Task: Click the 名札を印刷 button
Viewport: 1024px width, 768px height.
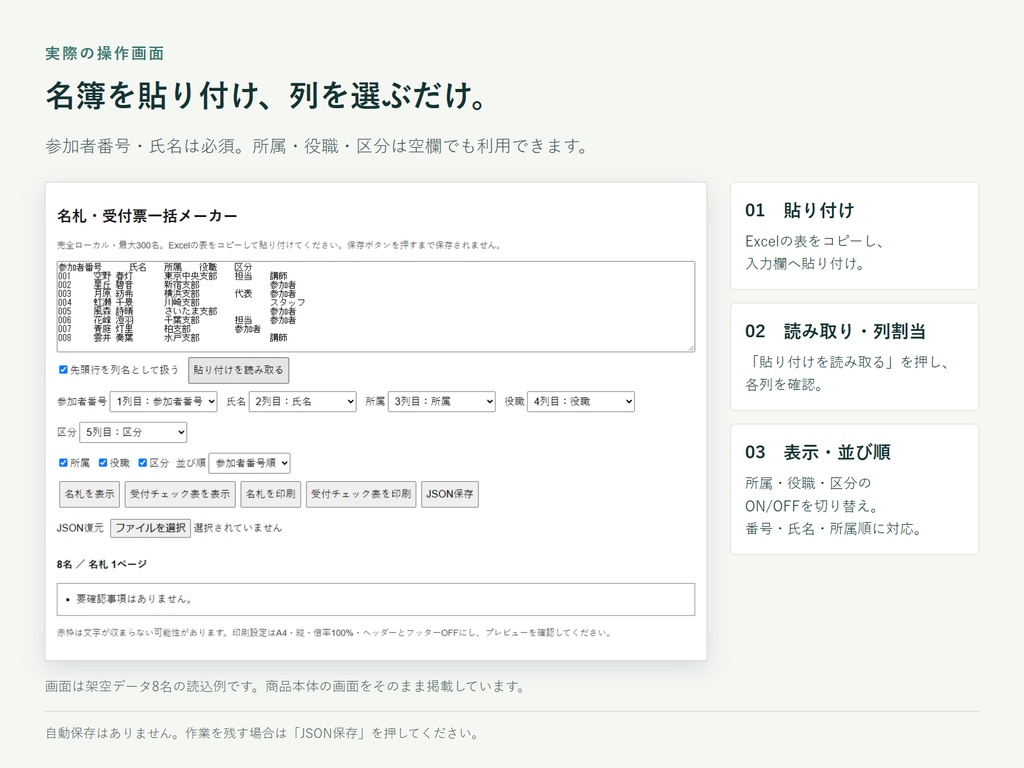Action: [270, 494]
